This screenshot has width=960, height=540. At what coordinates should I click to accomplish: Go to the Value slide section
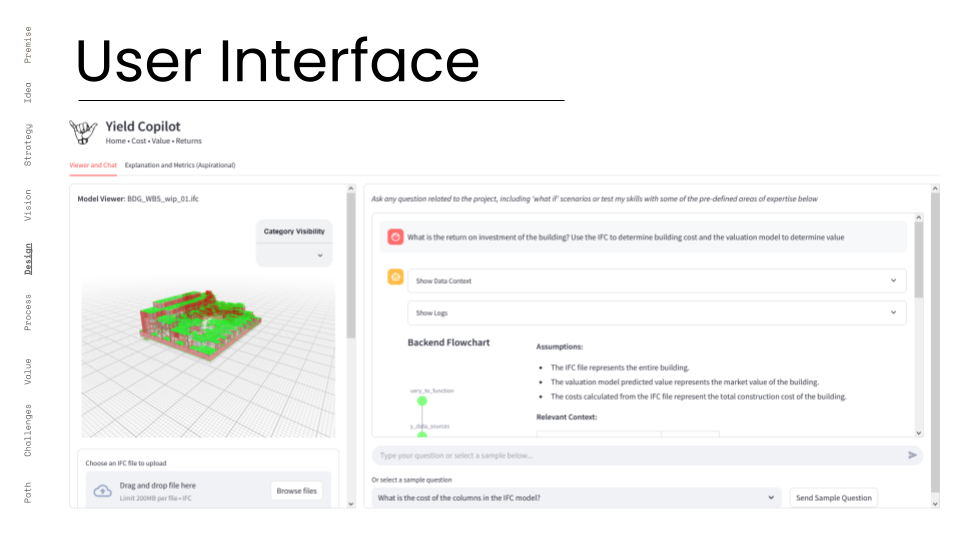[x=28, y=372]
